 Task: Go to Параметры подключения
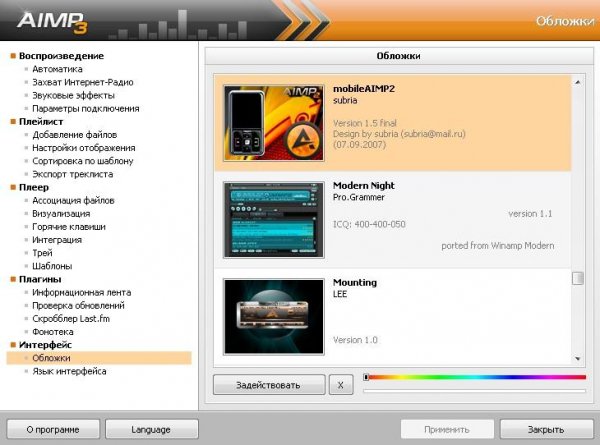coord(86,109)
